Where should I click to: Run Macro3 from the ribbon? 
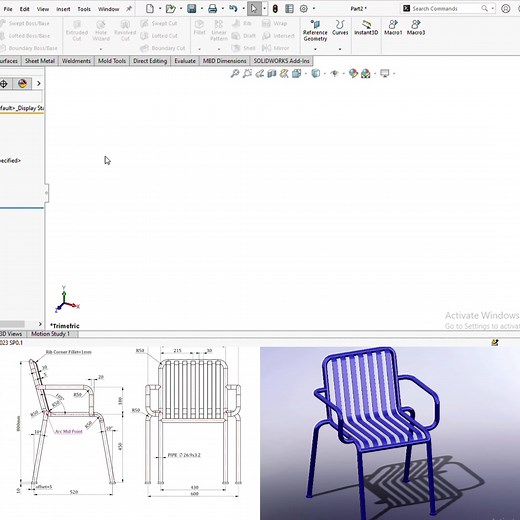(x=416, y=27)
